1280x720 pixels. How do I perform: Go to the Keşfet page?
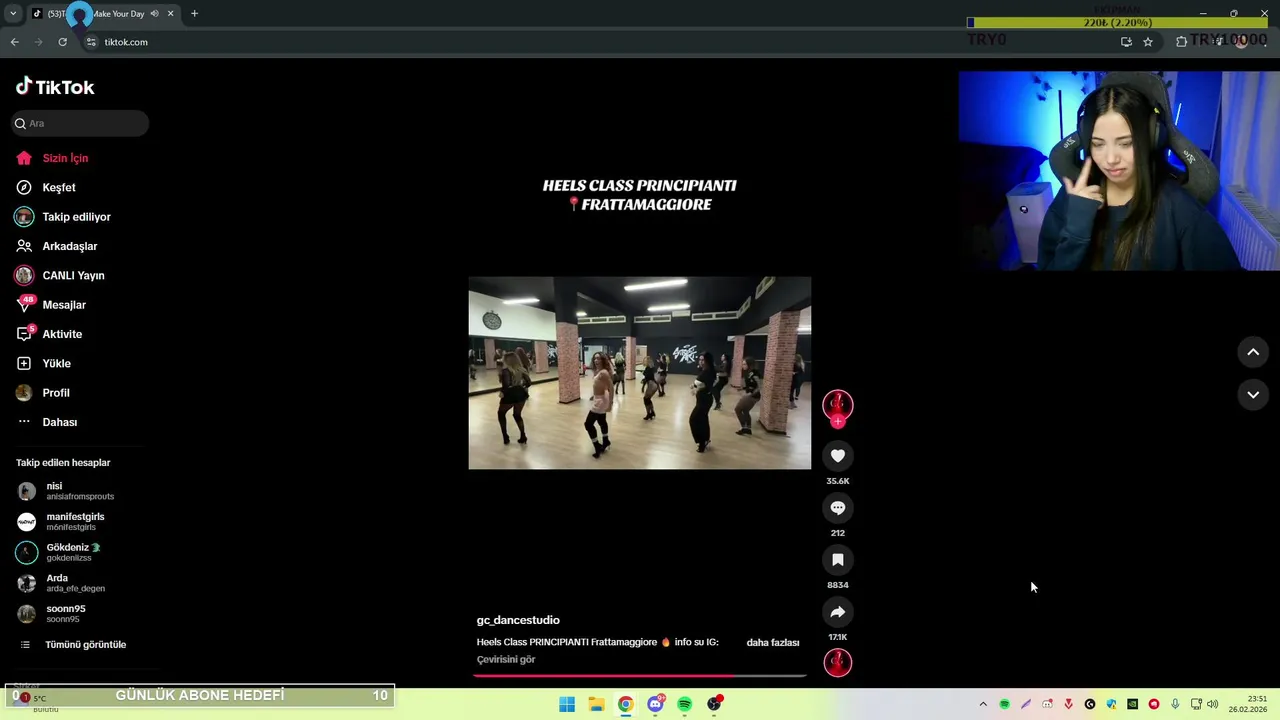[x=46, y=187]
